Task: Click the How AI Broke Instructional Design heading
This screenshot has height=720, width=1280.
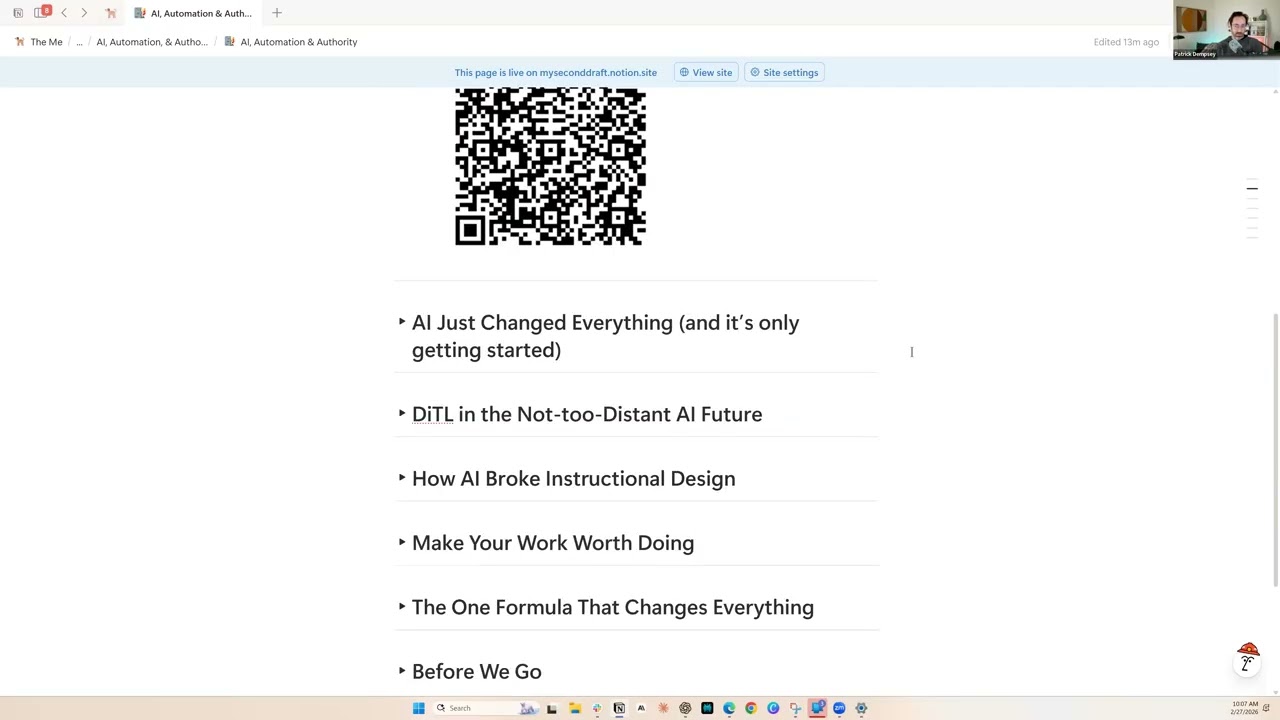Action: pos(574,479)
